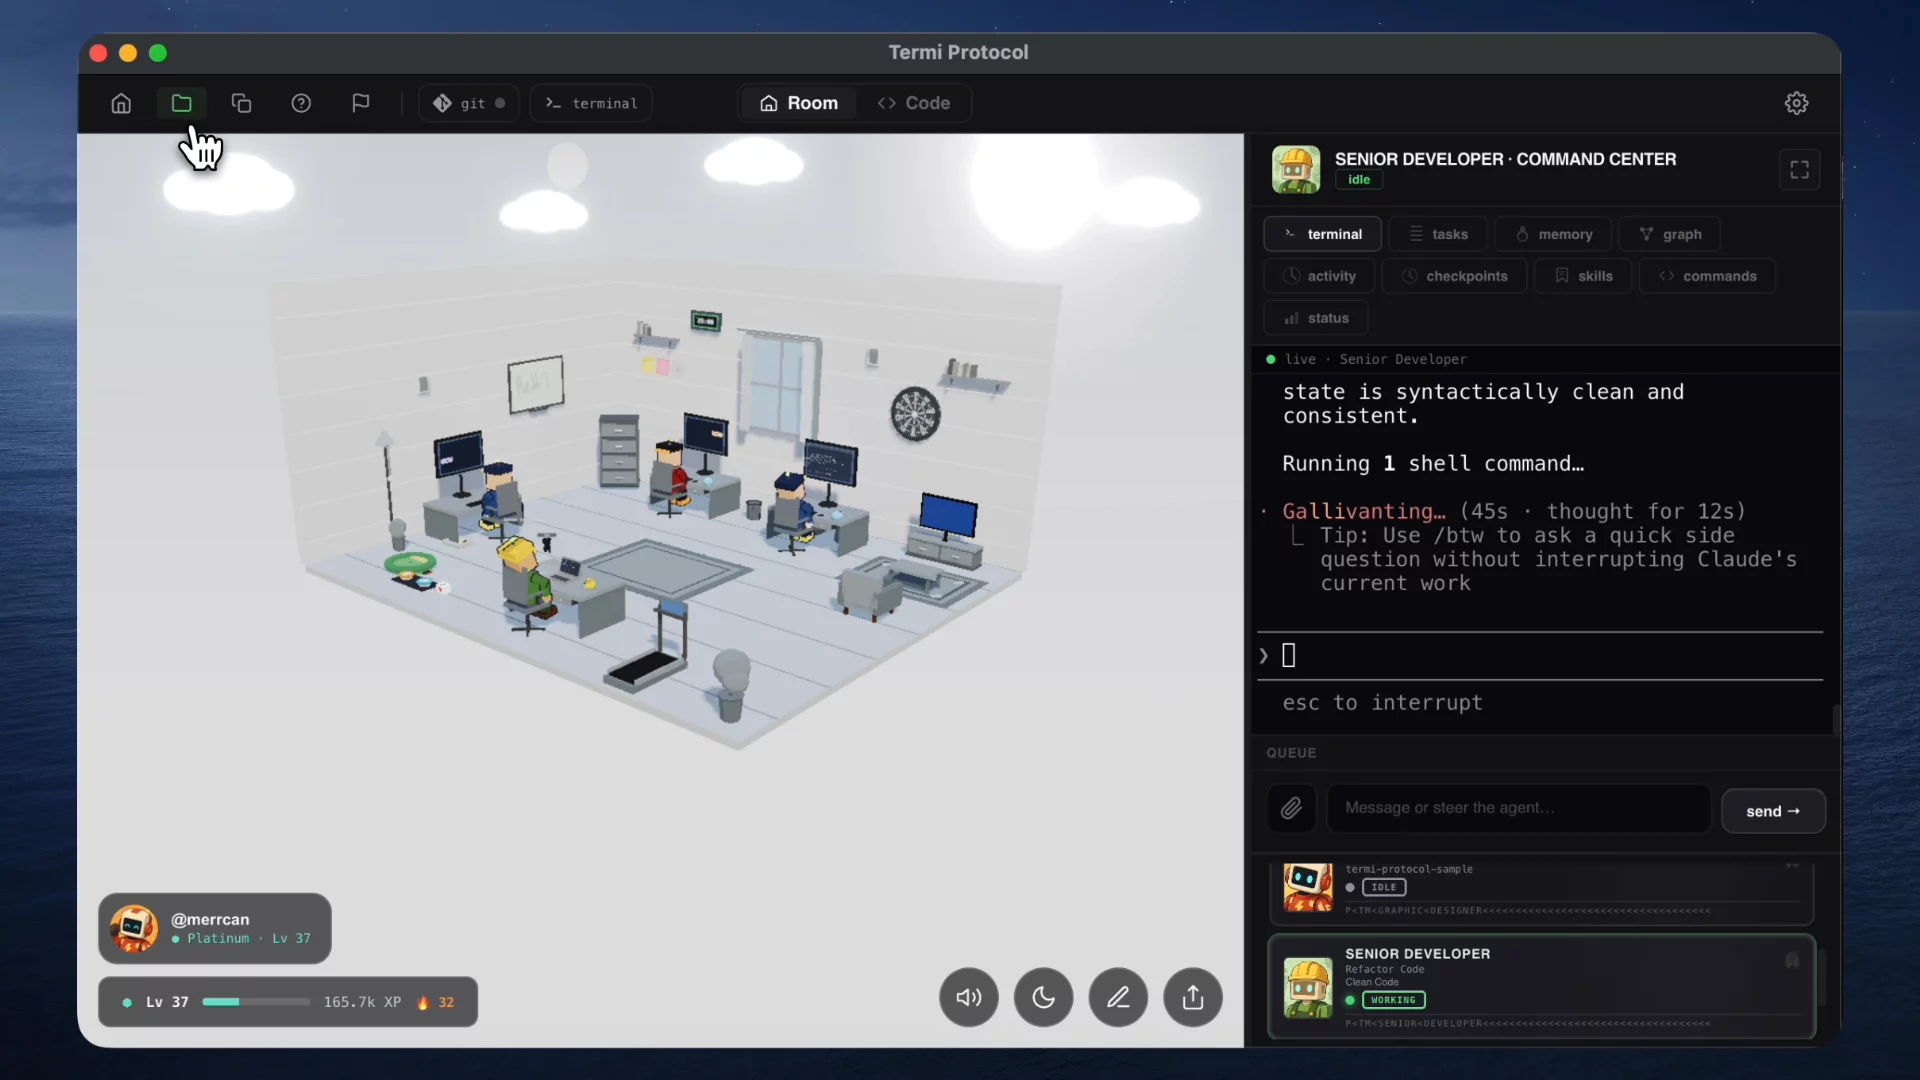Toggle sound with the speaker icon
Viewport: 1920px width, 1080px height.
(x=968, y=997)
